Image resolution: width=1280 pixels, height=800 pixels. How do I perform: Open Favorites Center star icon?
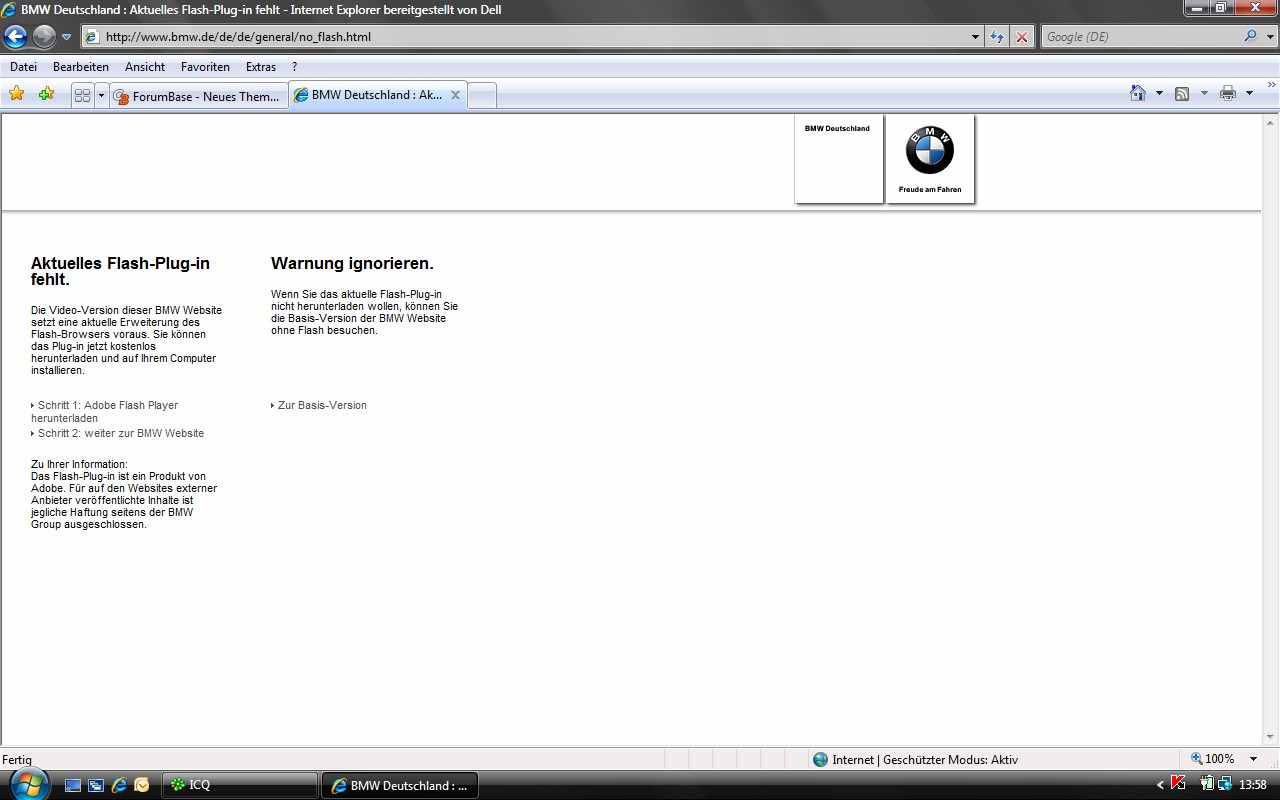(17, 94)
